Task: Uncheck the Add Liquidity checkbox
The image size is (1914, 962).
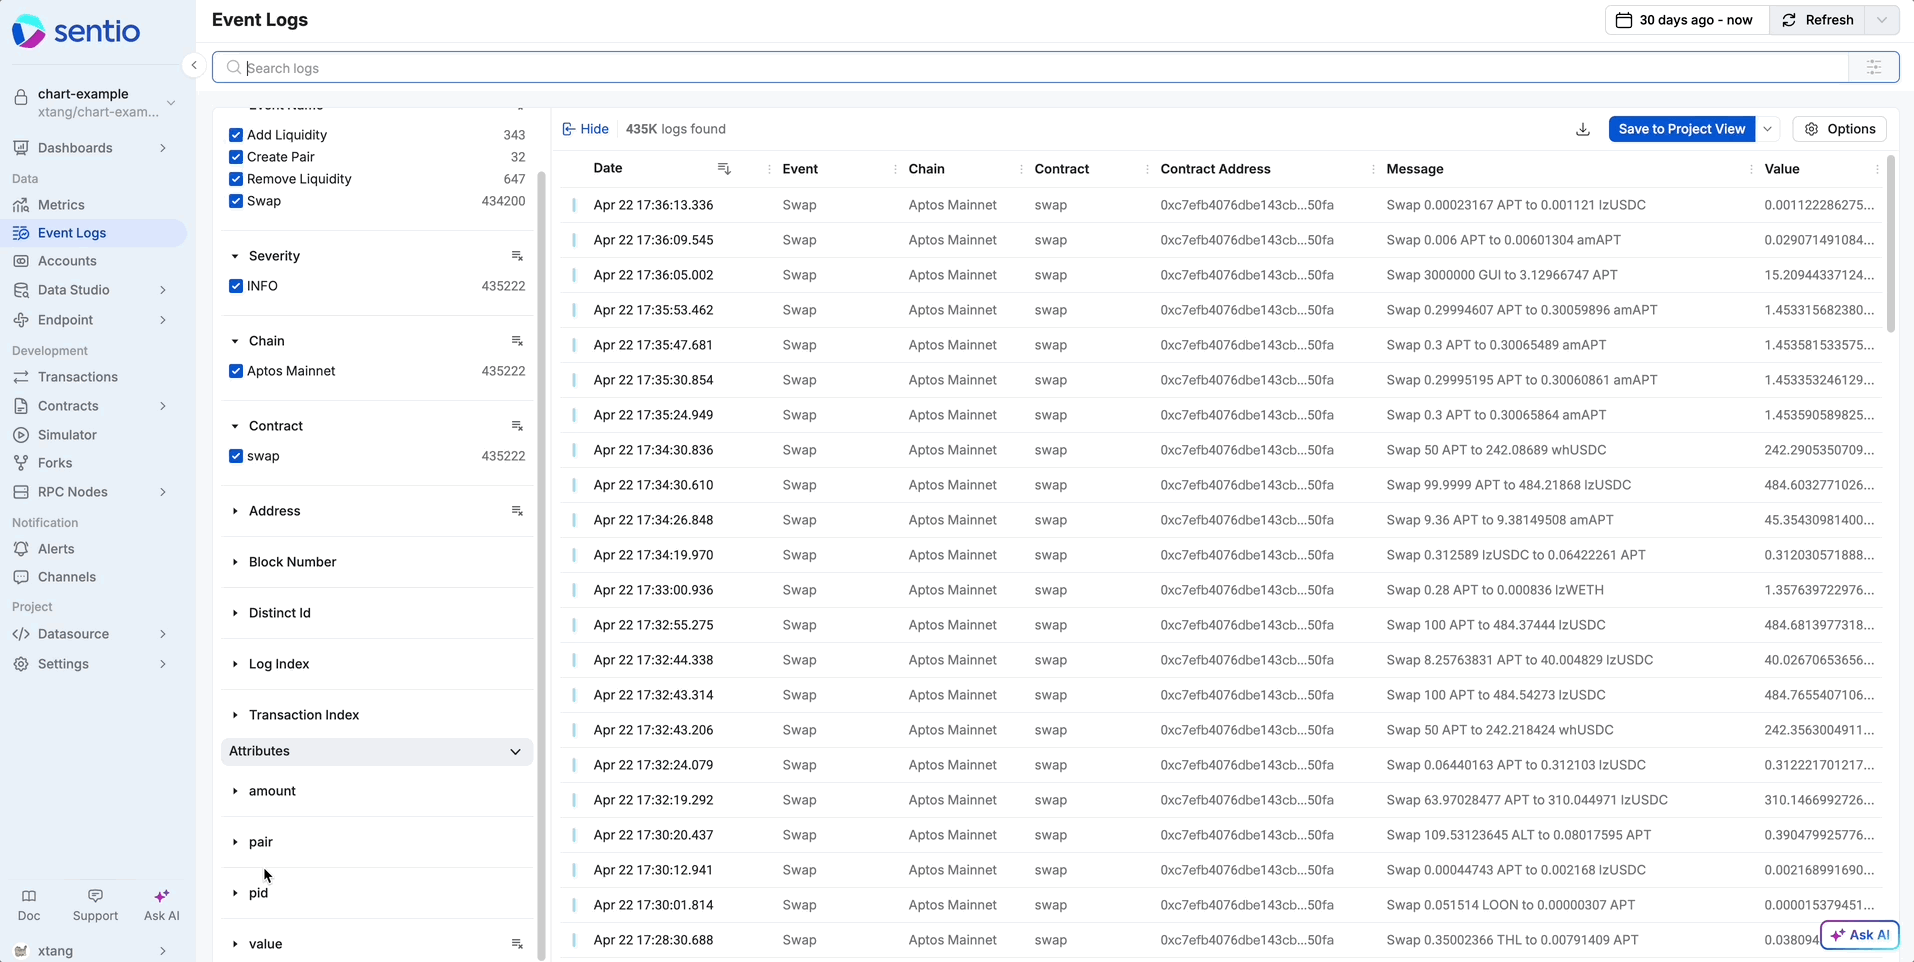Action: [236, 135]
